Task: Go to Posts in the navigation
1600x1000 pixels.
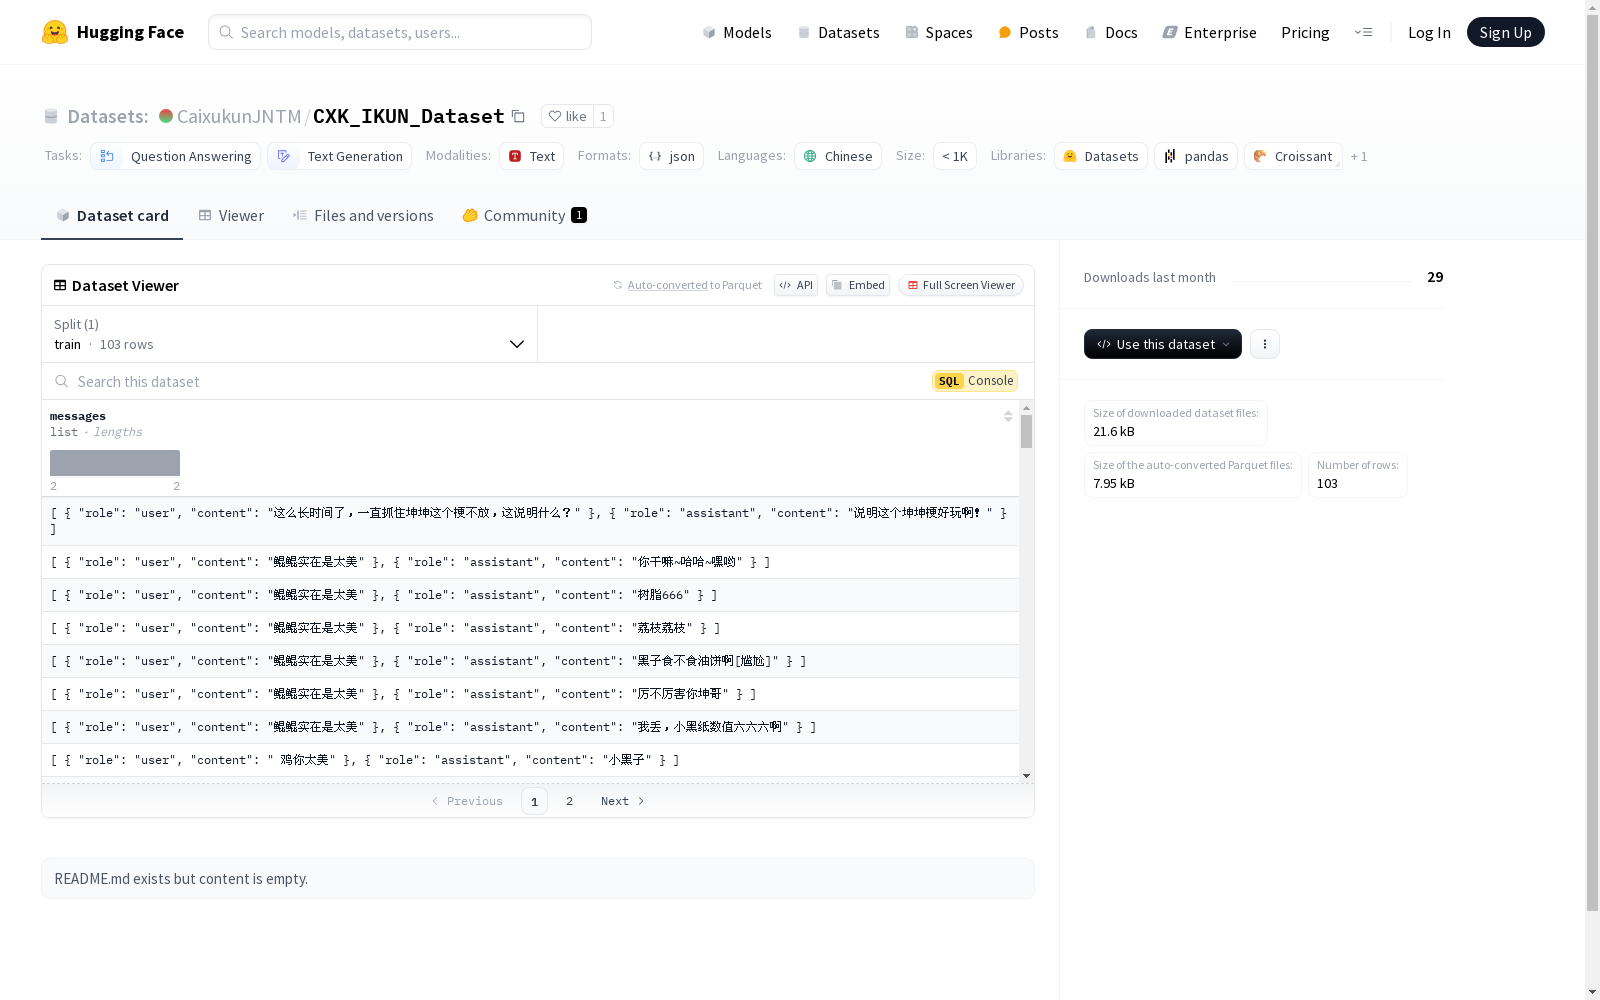Action: pos(1029,32)
